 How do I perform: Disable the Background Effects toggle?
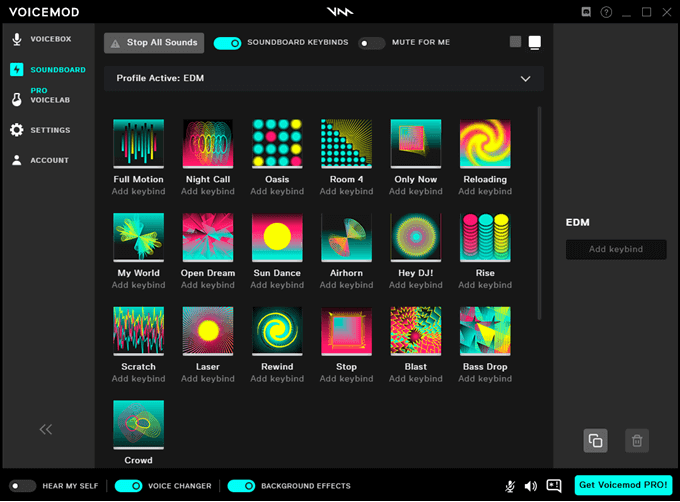click(241, 486)
